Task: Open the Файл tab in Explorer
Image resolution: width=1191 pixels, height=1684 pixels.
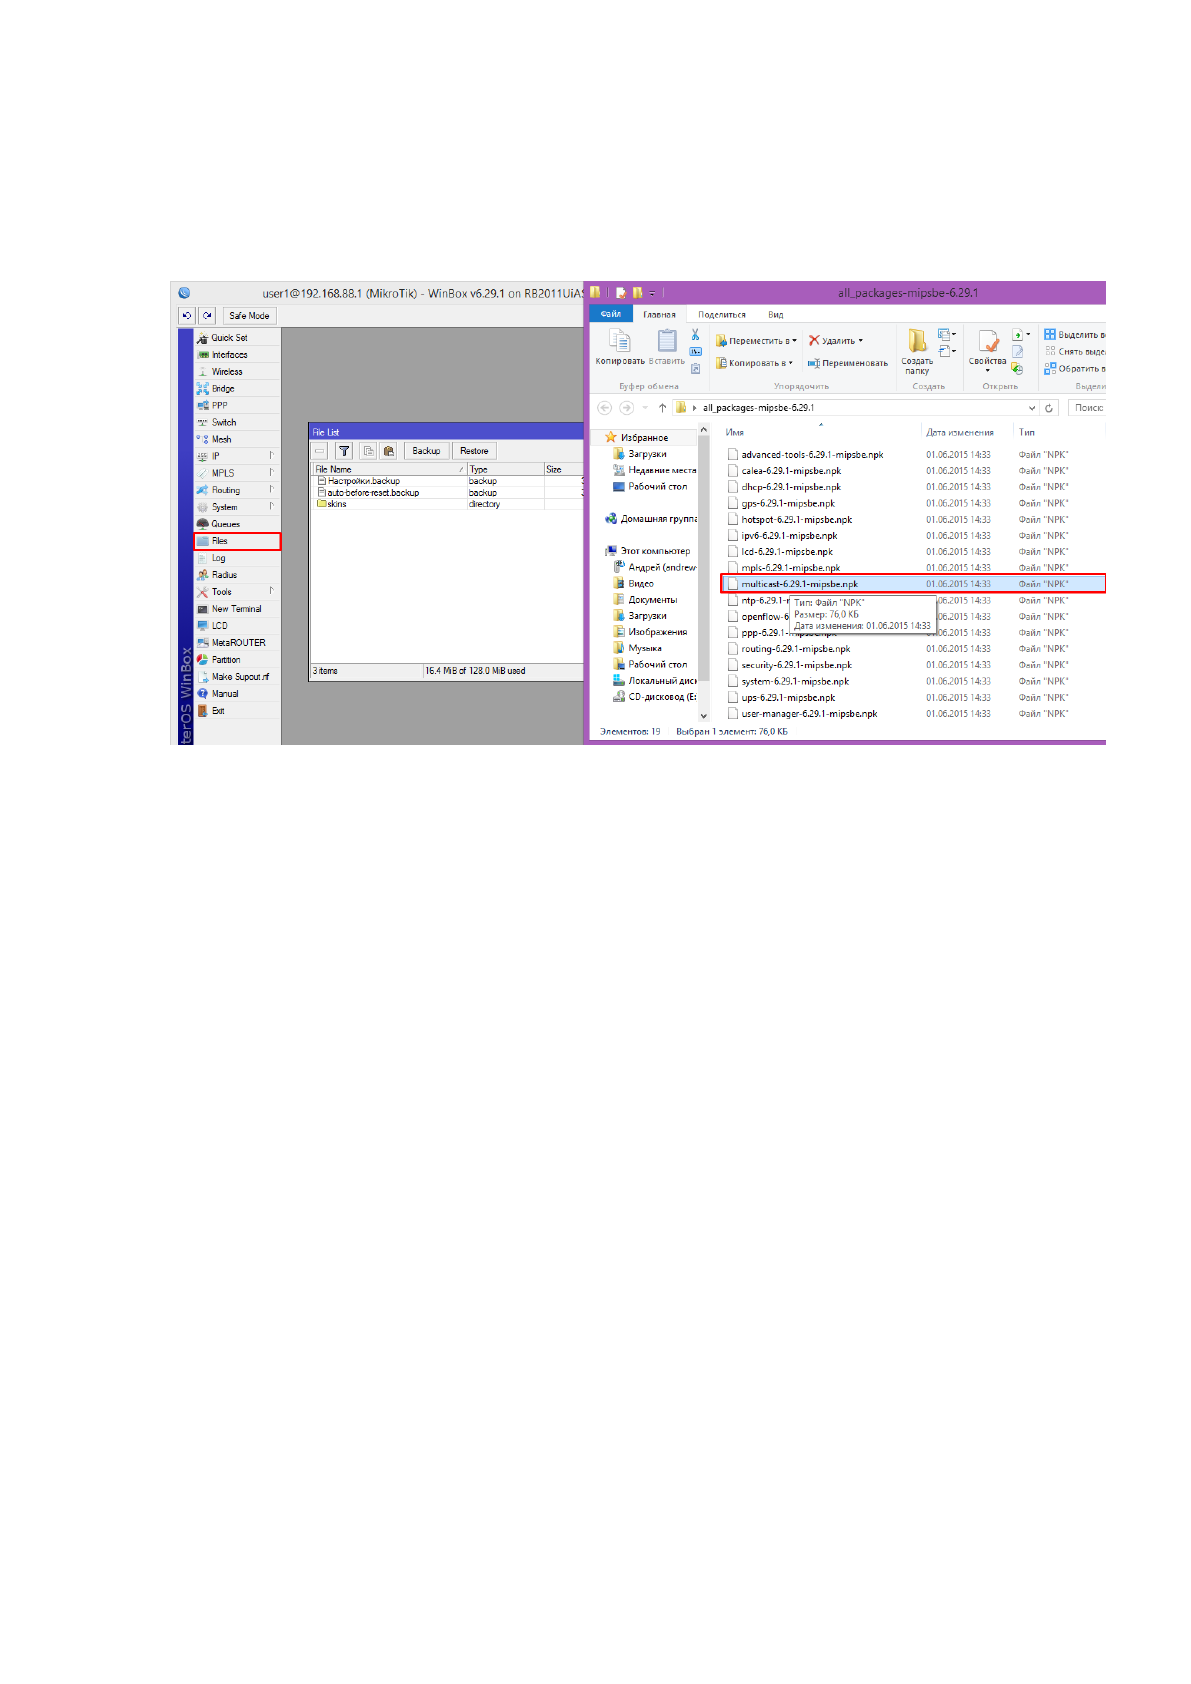Action: (611, 314)
